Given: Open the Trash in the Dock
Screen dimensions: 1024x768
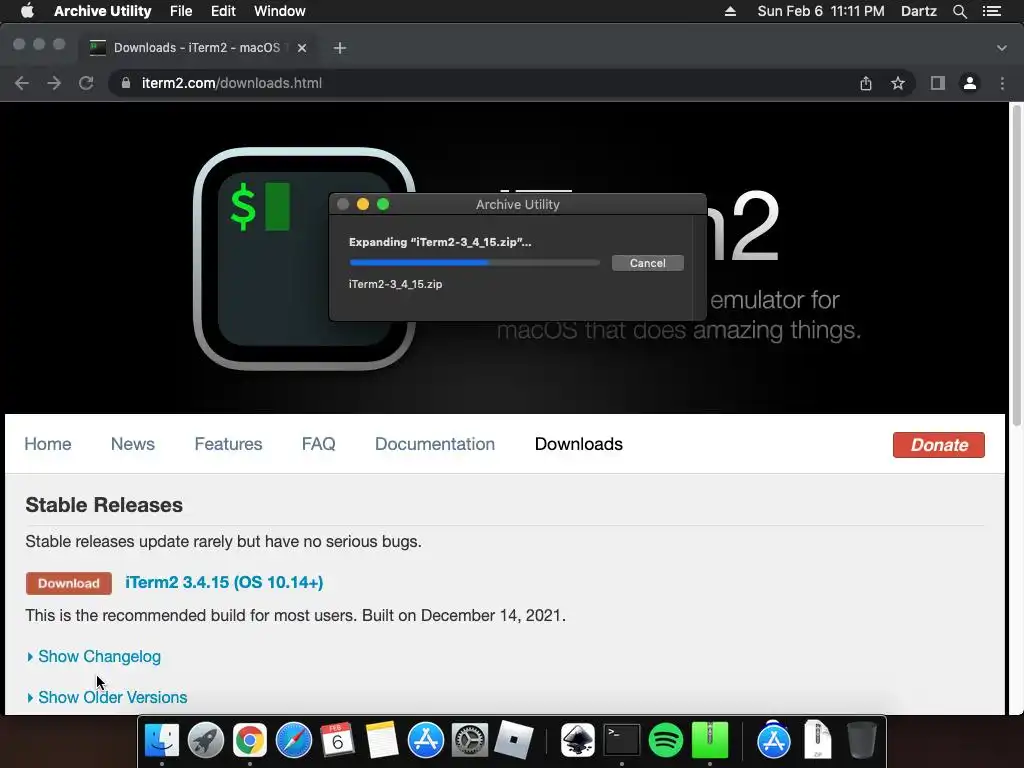Looking at the screenshot, I should [x=861, y=741].
